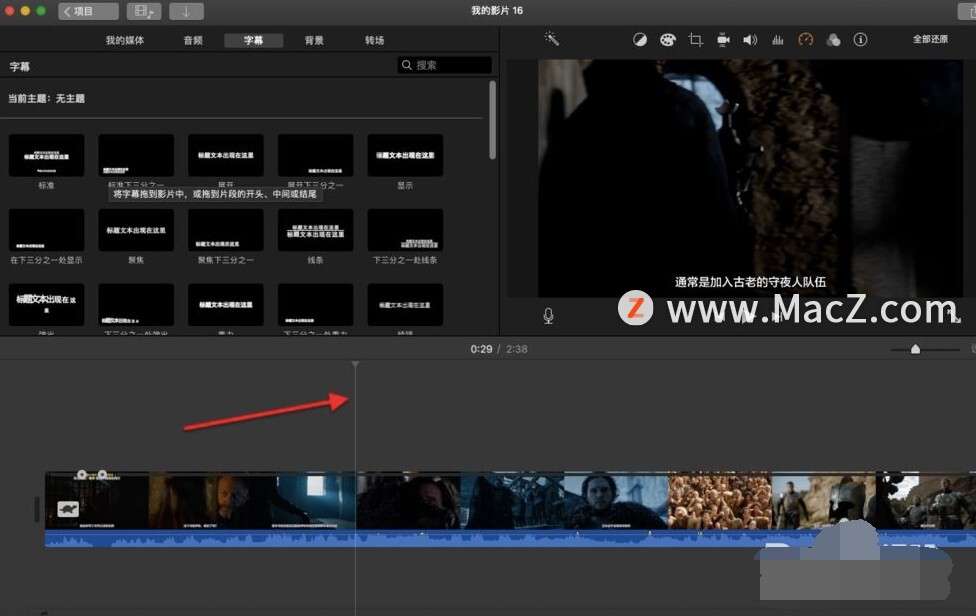Select the 展开下三分之一 title thumbnail
This screenshot has width=976, height=616.
tap(316, 156)
